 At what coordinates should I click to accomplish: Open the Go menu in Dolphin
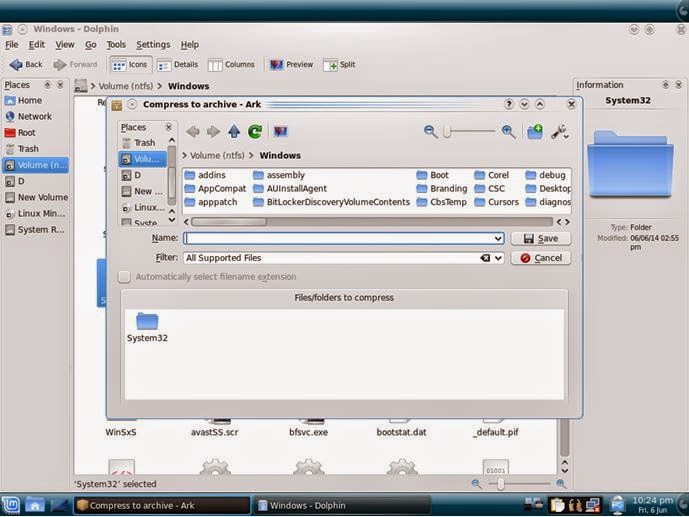coord(91,45)
